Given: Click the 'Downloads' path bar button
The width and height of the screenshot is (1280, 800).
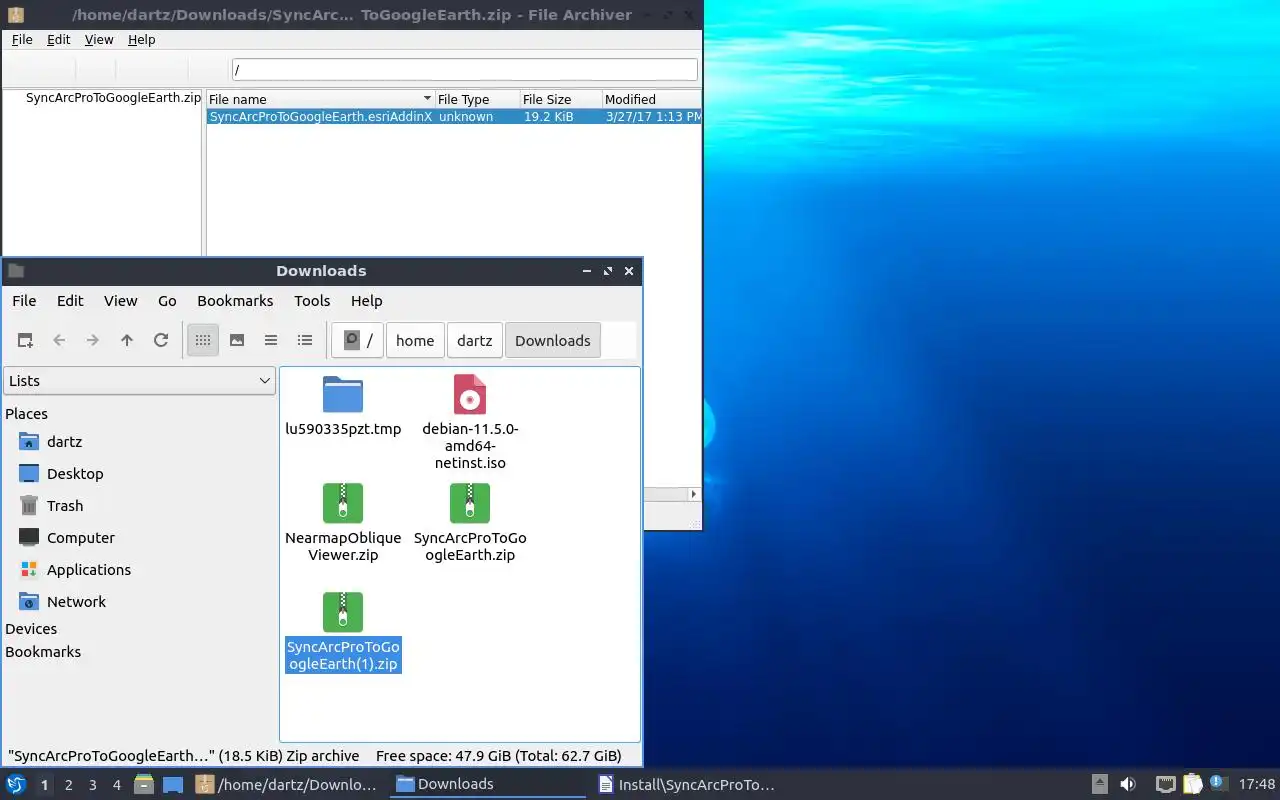Looking at the screenshot, I should tap(553, 340).
